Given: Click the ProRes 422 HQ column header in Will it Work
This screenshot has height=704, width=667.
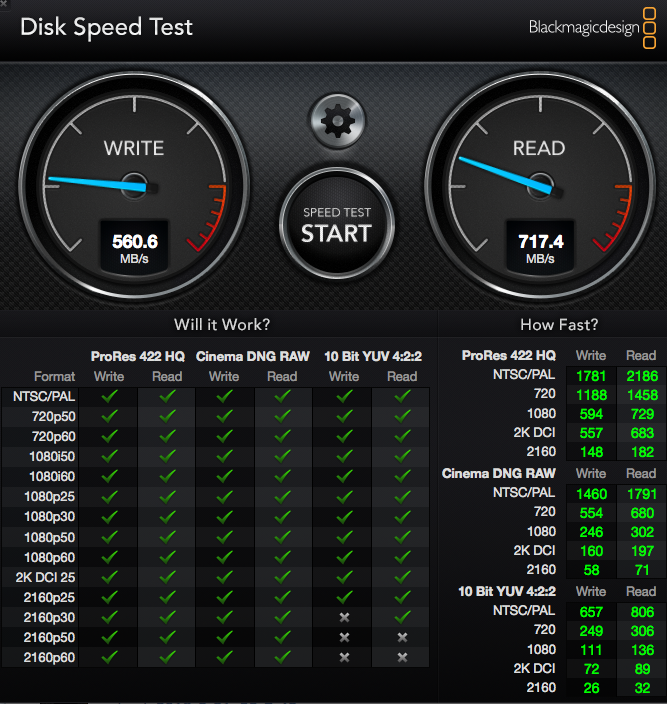Looking at the screenshot, I should (x=138, y=356).
